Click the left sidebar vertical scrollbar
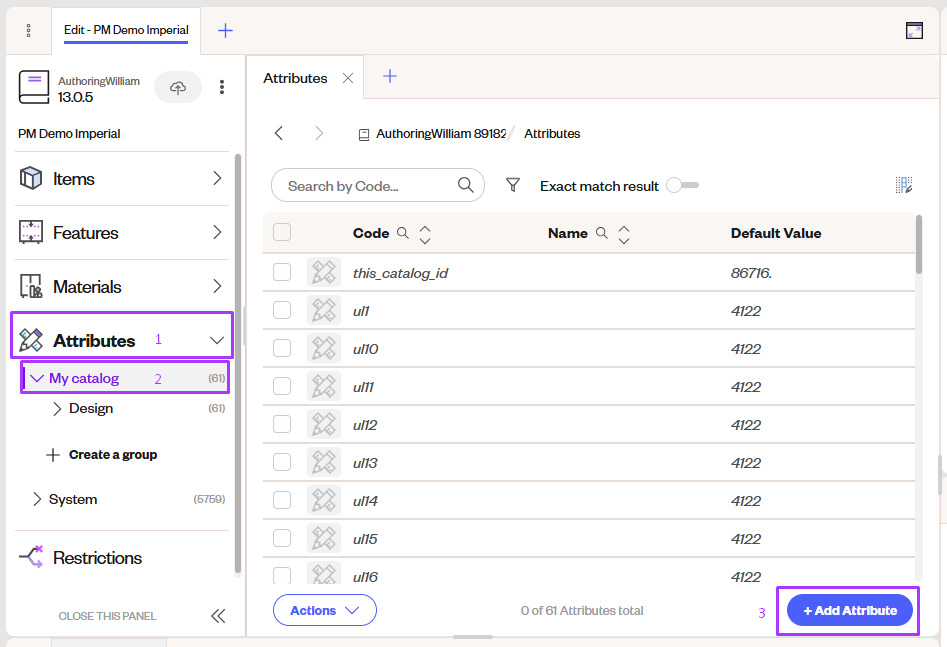Screen dimensions: 947x647 (x=238, y=362)
